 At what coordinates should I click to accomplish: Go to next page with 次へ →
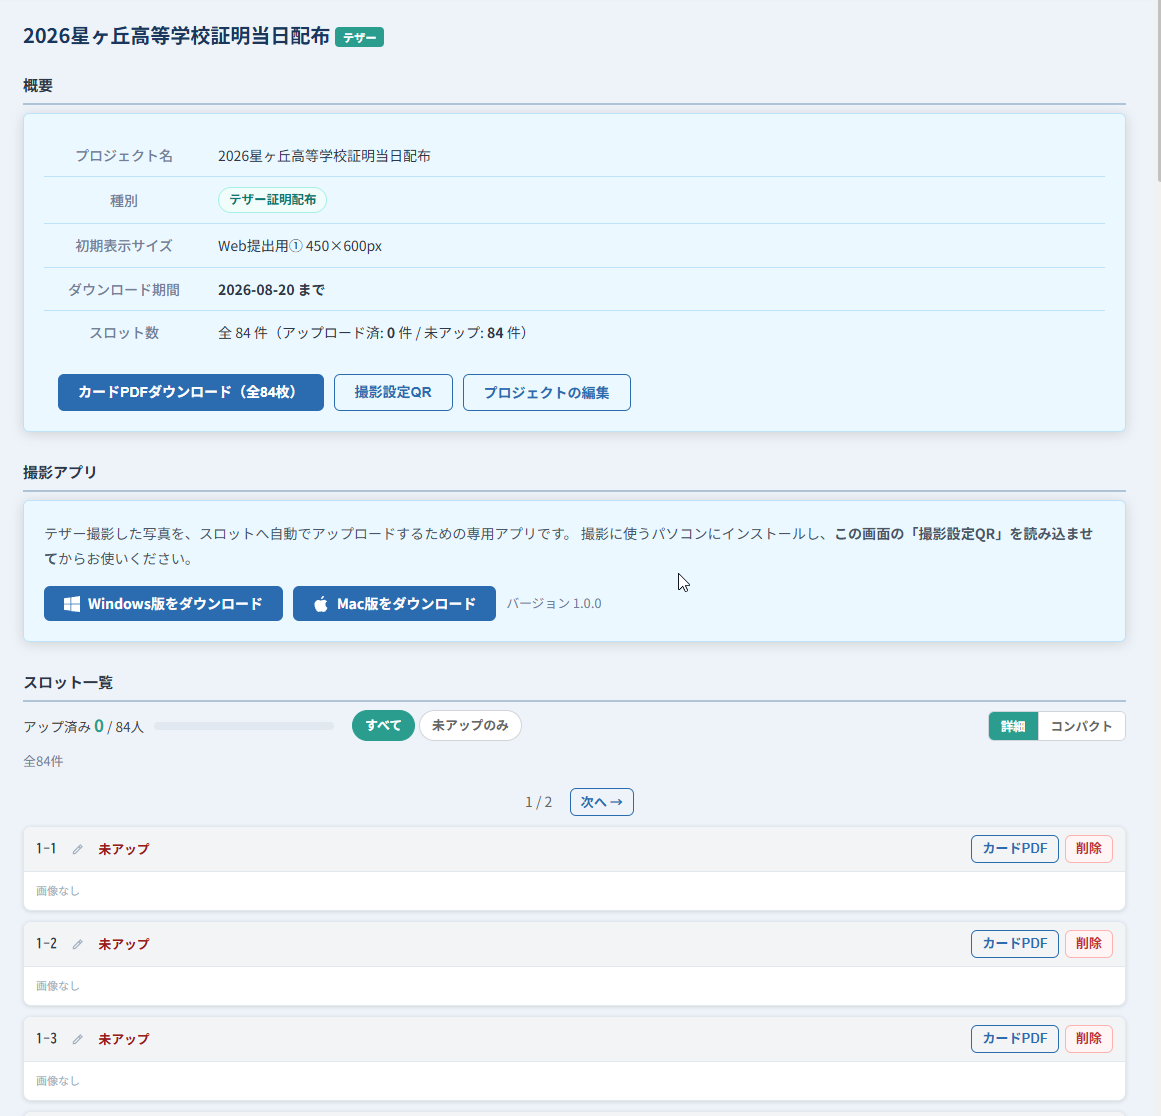601,802
